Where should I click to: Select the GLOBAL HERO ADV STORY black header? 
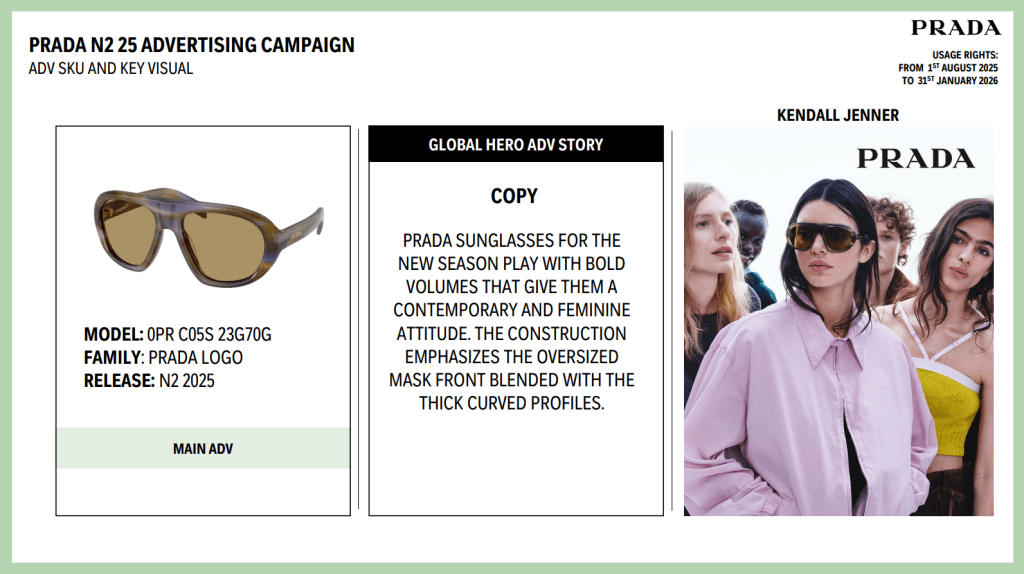tap(516, 145)
